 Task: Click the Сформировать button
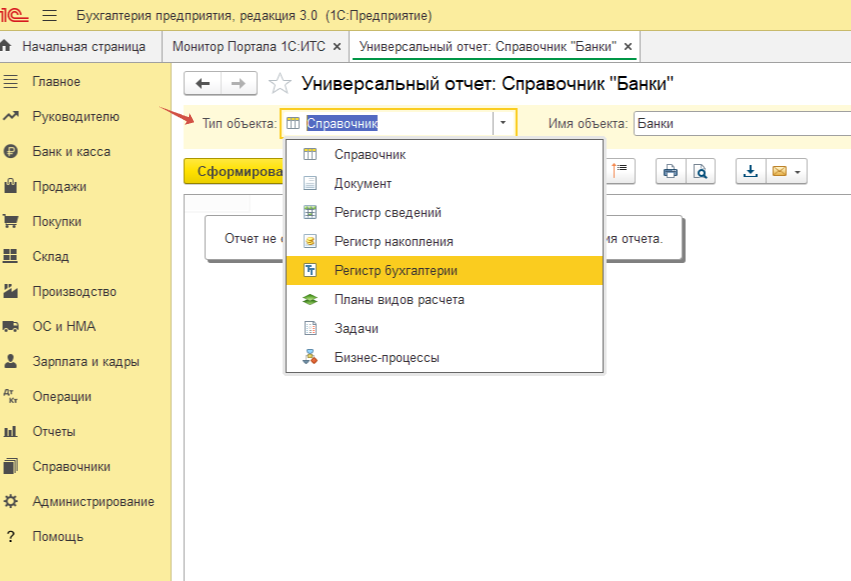234,171
